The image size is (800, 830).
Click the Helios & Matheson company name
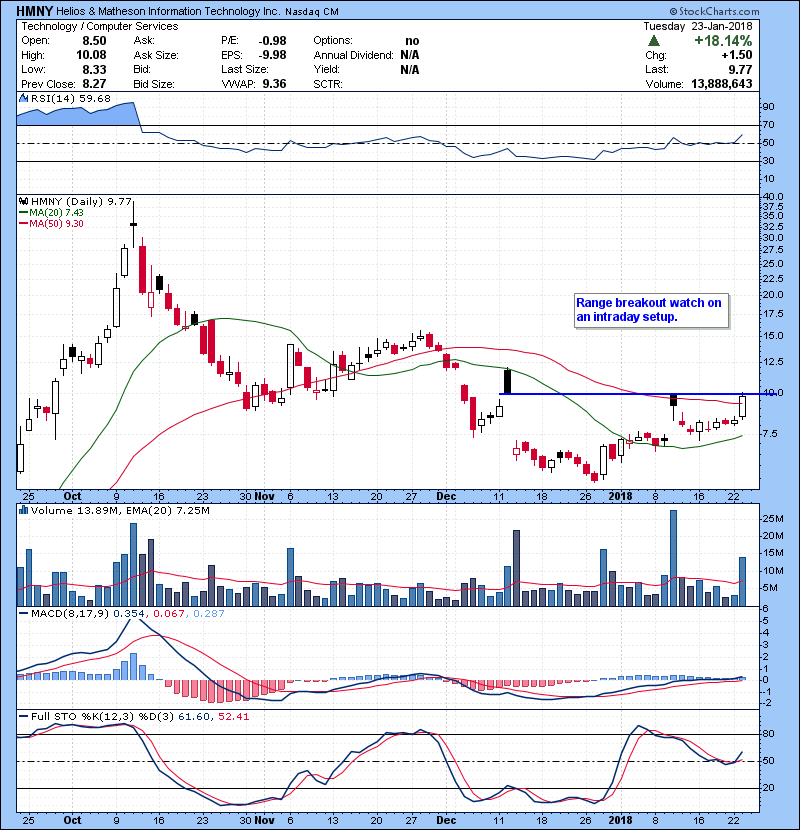pos(168,11)
